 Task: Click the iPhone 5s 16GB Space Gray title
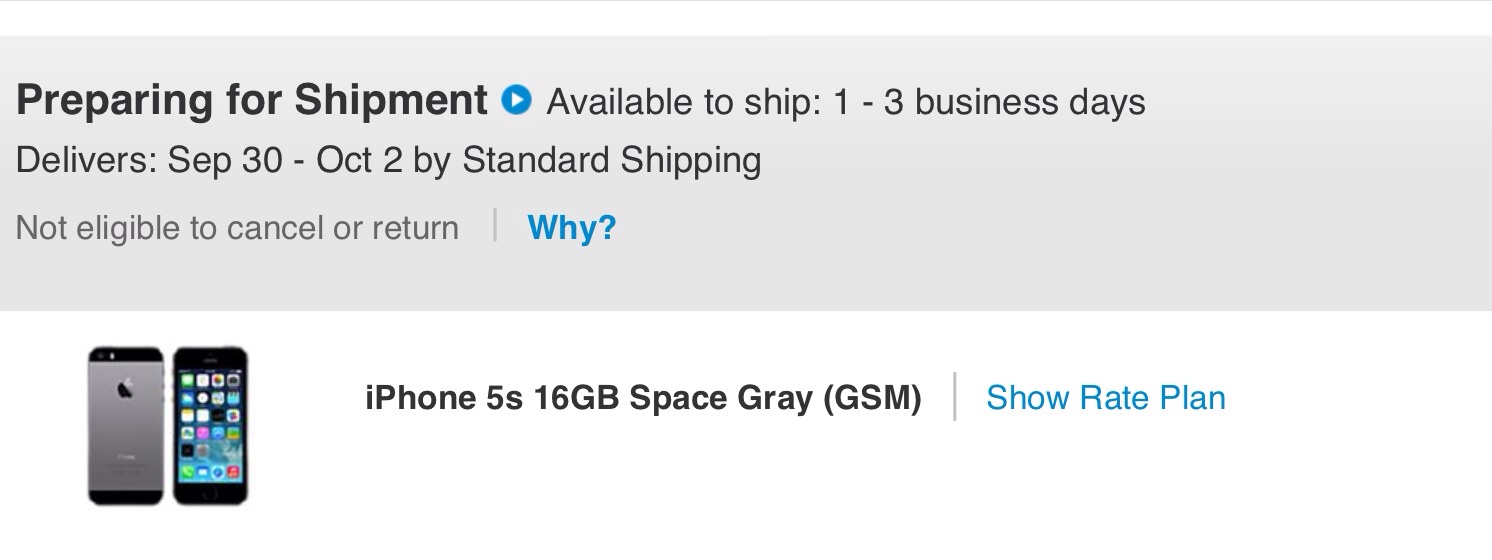coord(642,398)
